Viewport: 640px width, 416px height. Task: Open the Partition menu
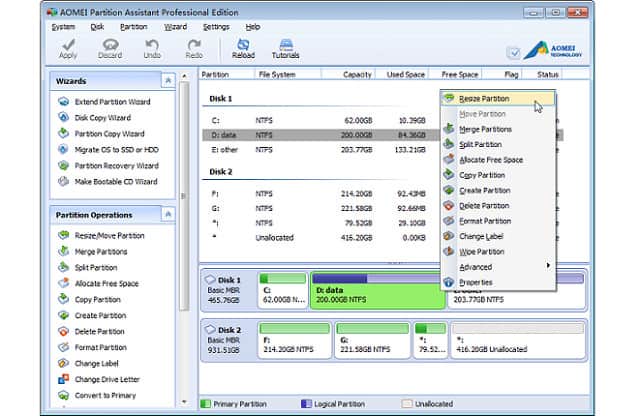click(x=133, y=27)
